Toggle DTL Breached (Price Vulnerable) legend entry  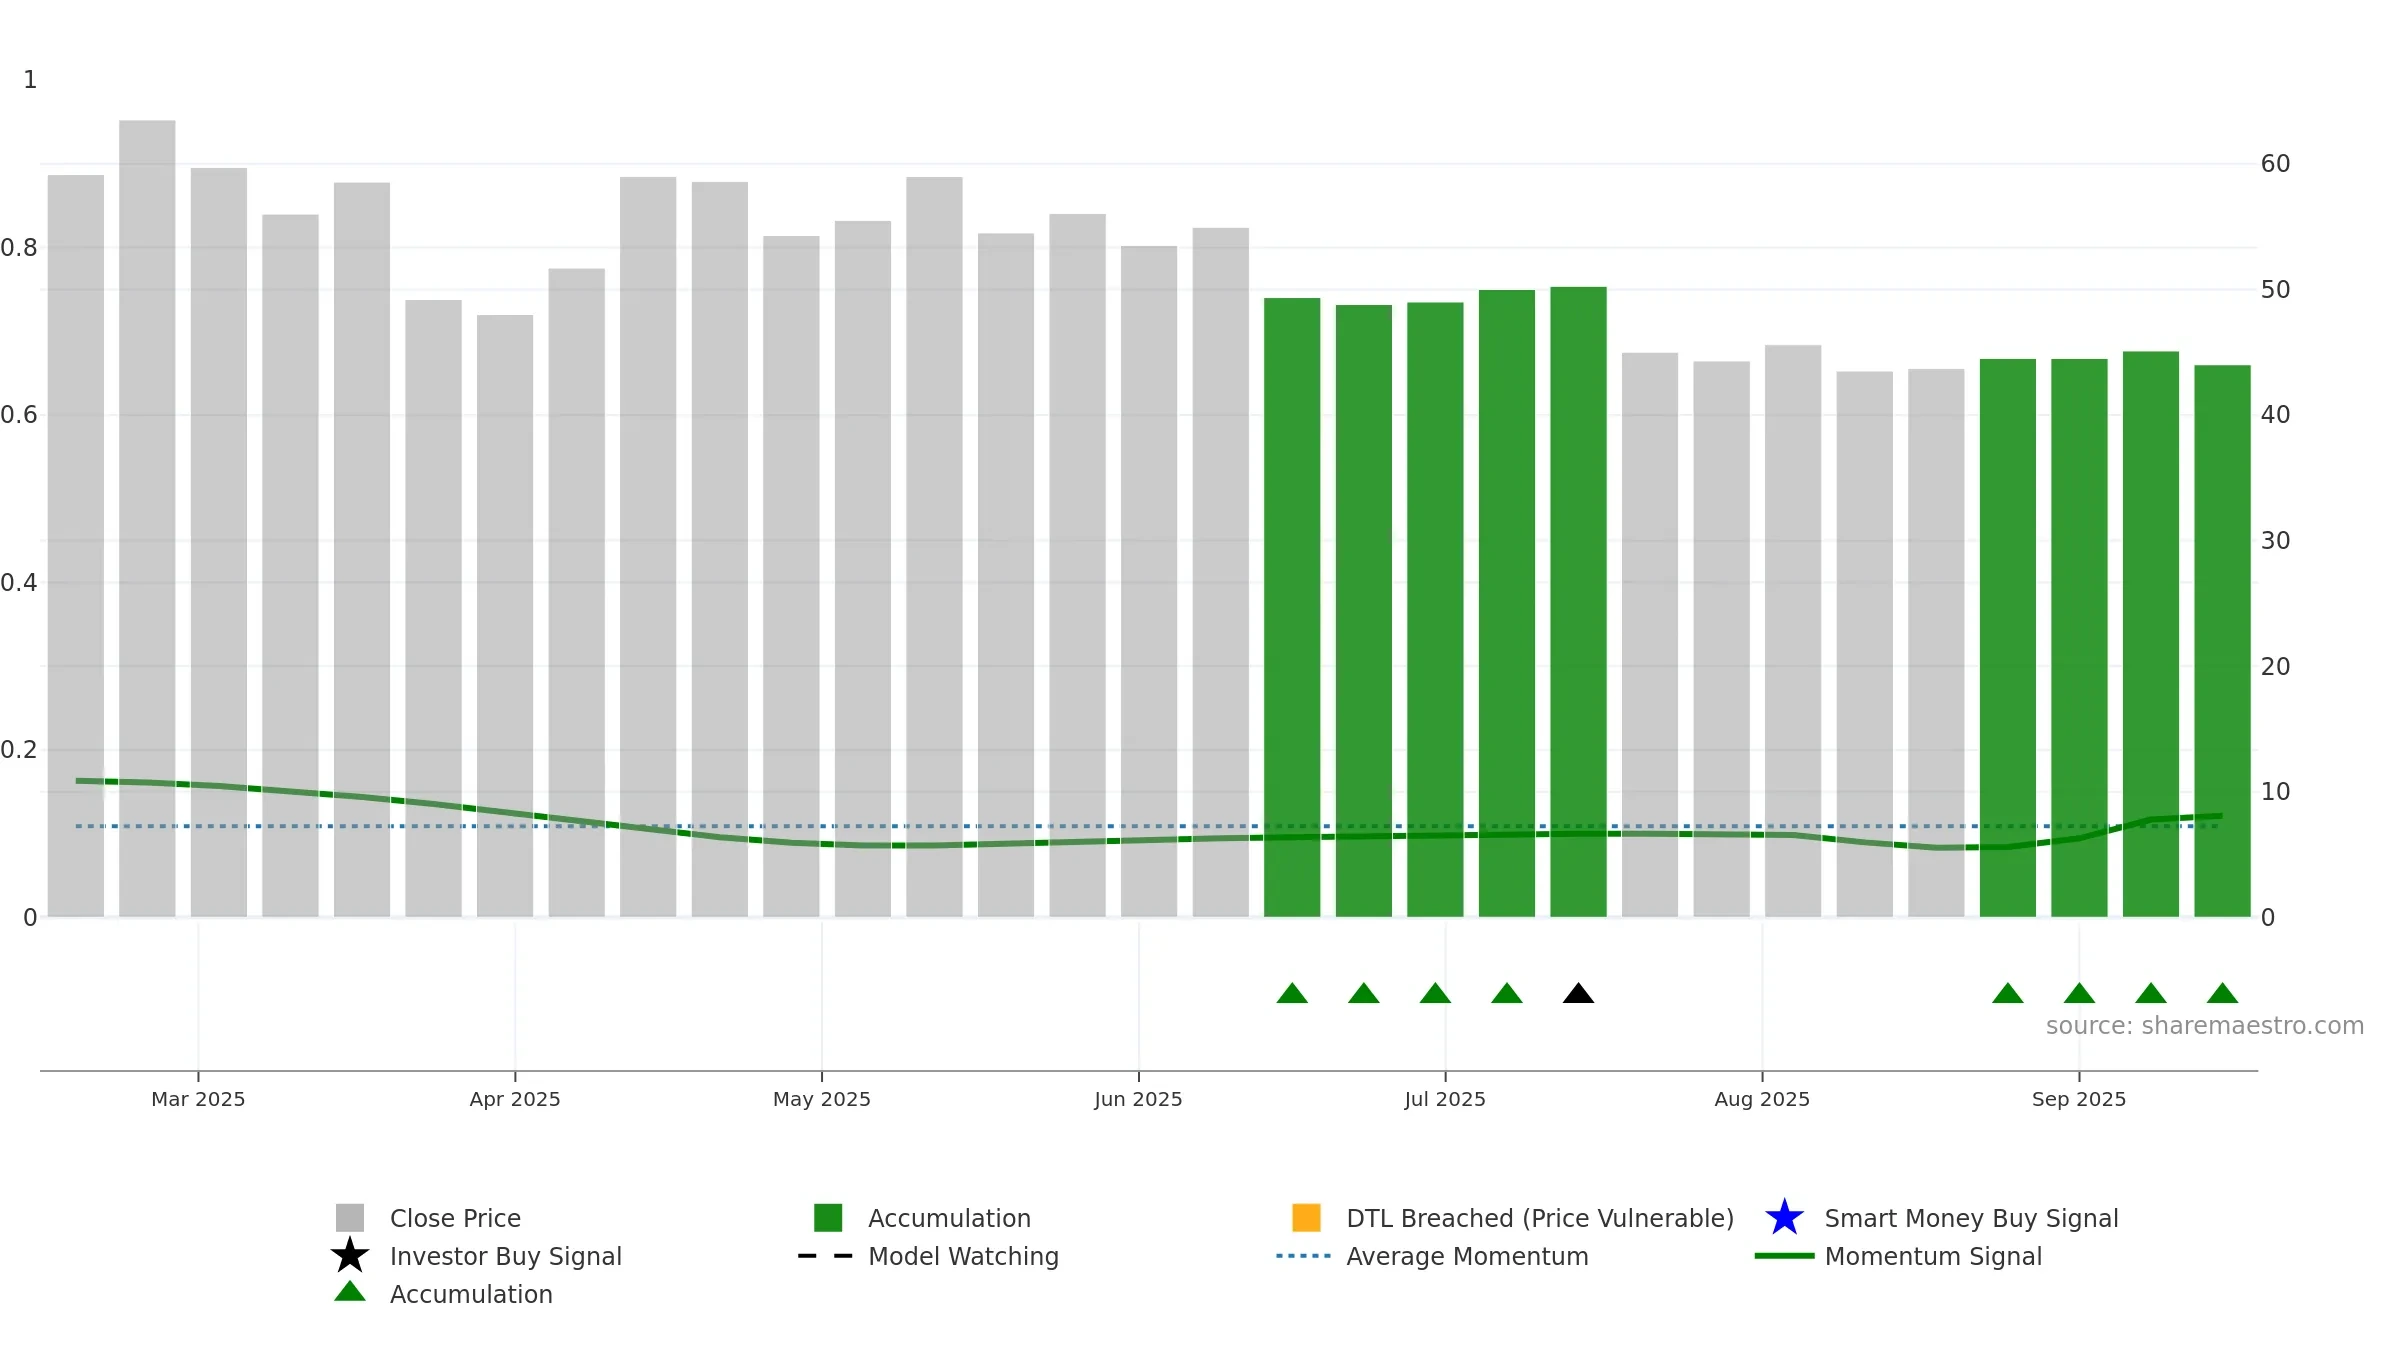point(1513,1218)
